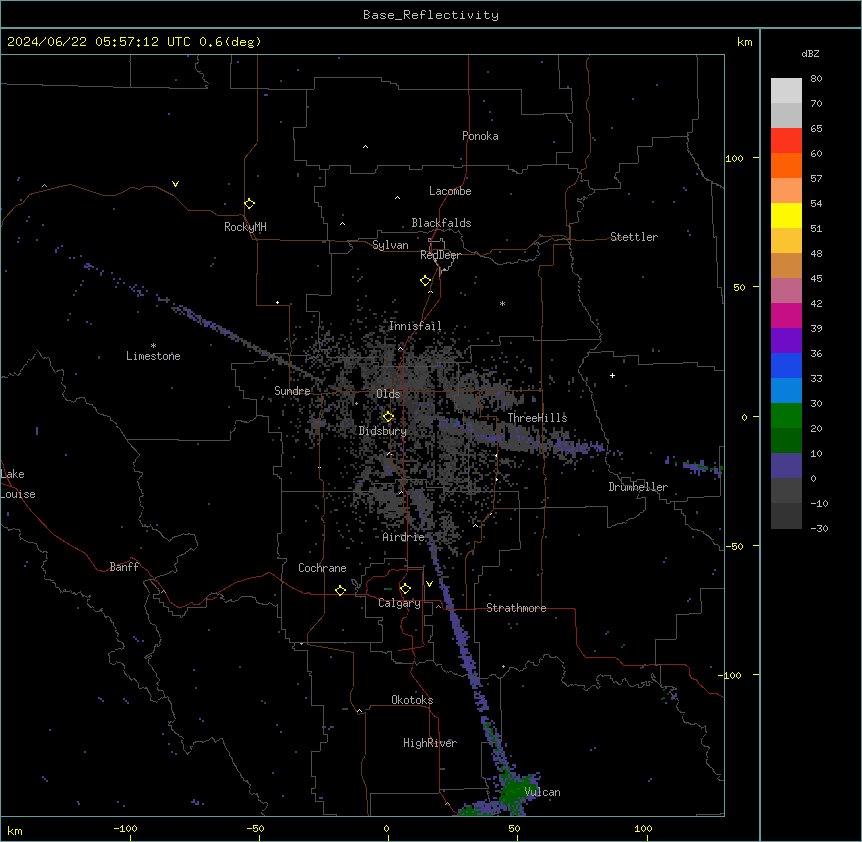The width and height of the screenshot is (862, 842).
Task: Select the purple 36-39 dBZ swatch
Action: click(x=786, y=340)
